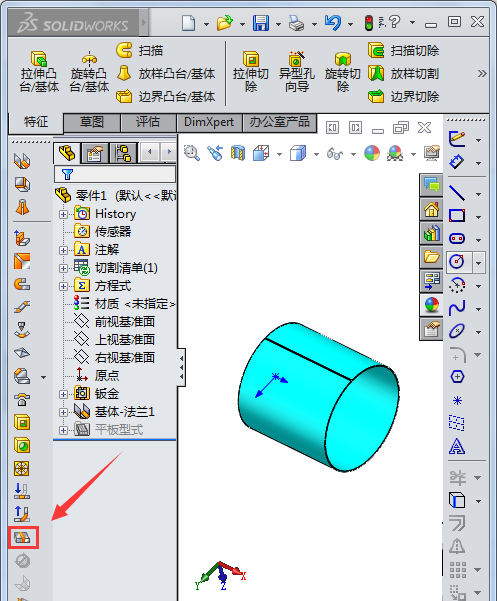Open the display style dropdown arrow

coord(316,154)
